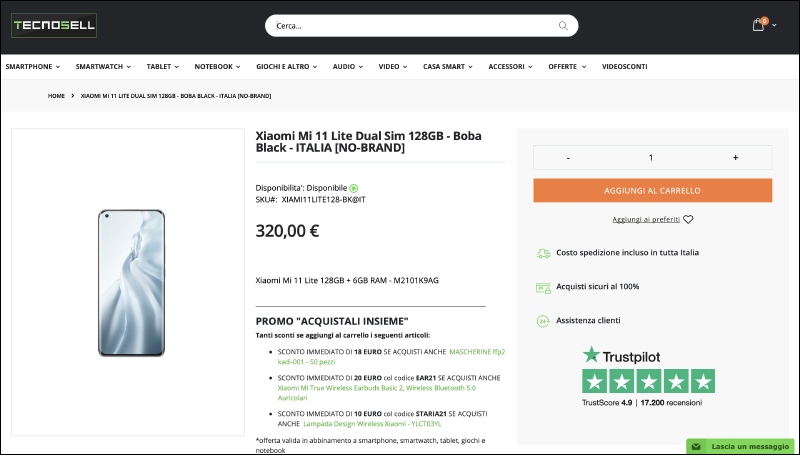Open the Videosconti menu item

624,67
